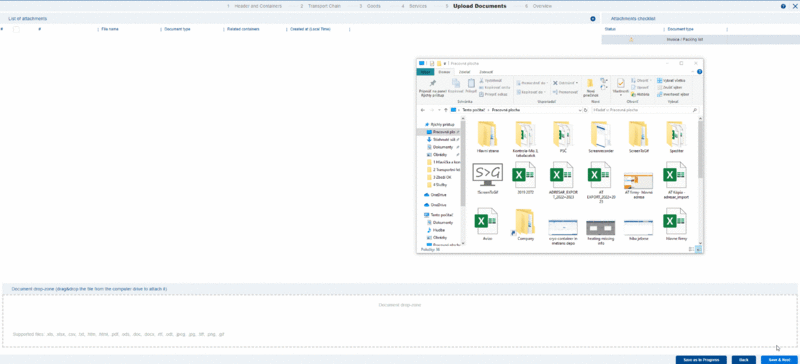The image size is (800, 364).
Task: Select Tento počítač in Explorer navigation pane
Action: (x=438, y=215)
